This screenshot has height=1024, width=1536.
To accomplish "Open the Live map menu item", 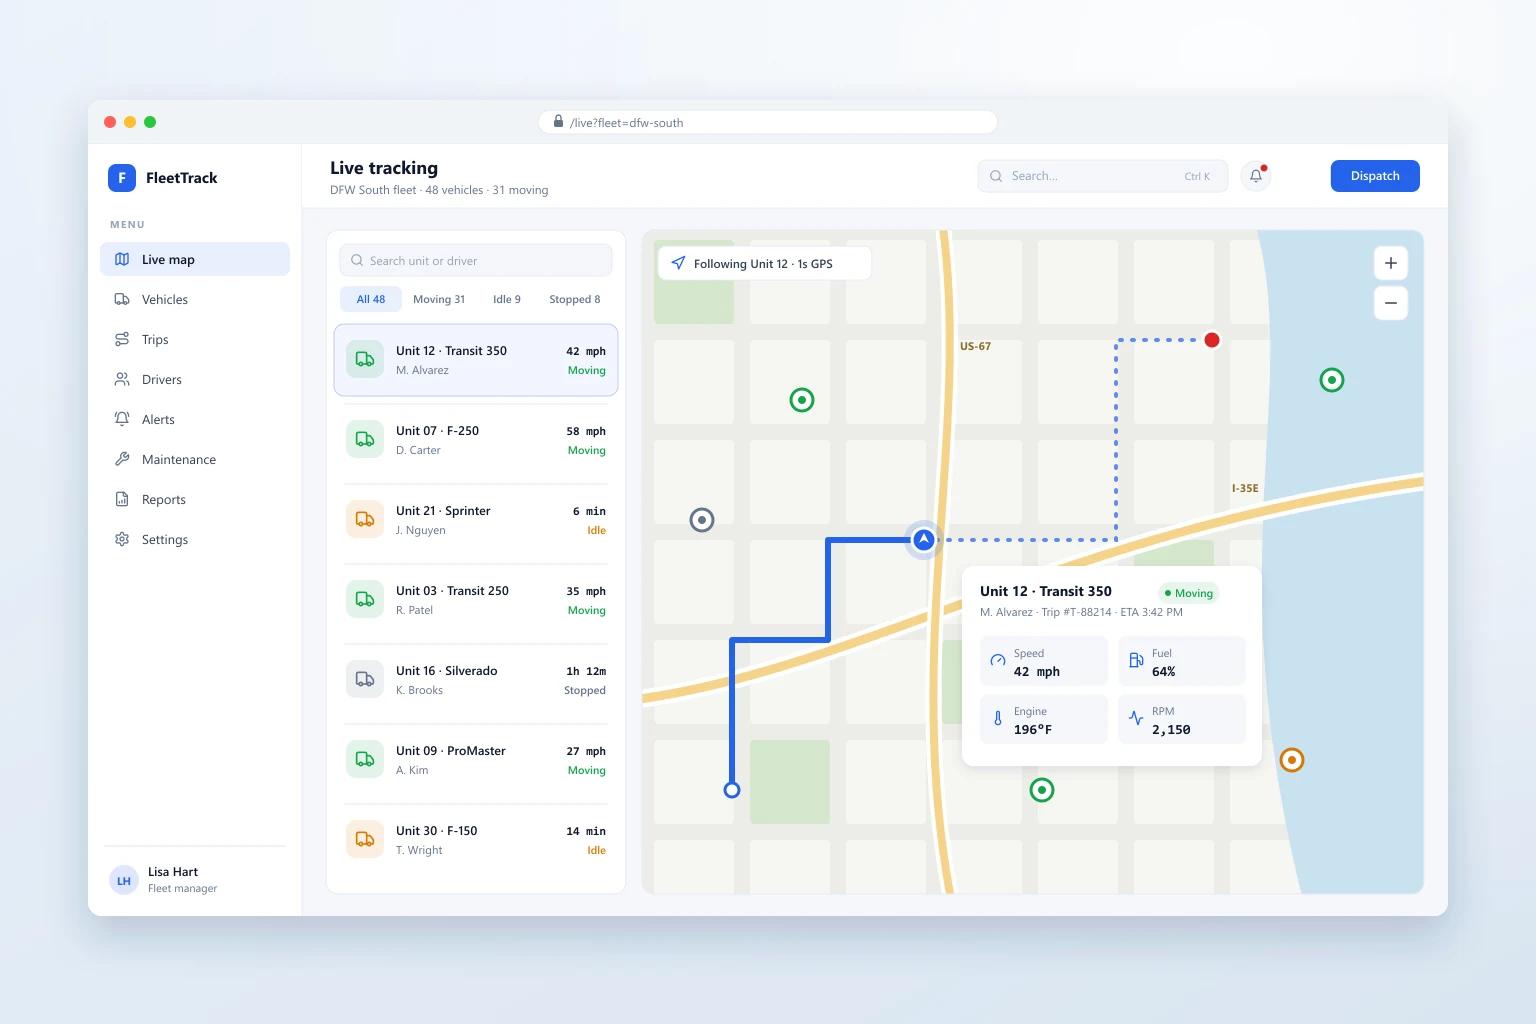I will pyautogui.click(x=195, y=259).
